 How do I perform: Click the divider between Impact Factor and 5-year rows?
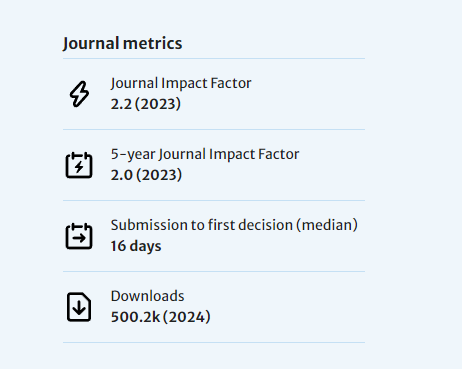(214, 129)
